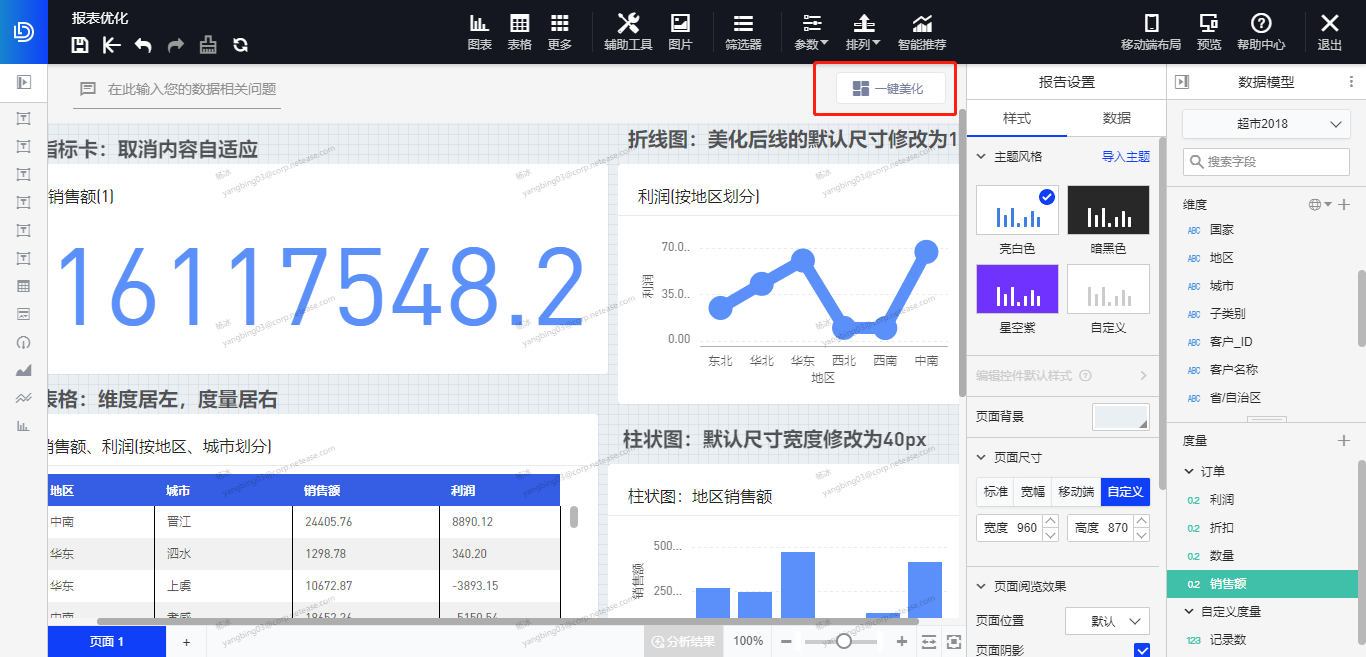The width and height of the screenshot is (1366, 657).
Task: Switch to the 数据 tab
Action: coord(1116,118)
